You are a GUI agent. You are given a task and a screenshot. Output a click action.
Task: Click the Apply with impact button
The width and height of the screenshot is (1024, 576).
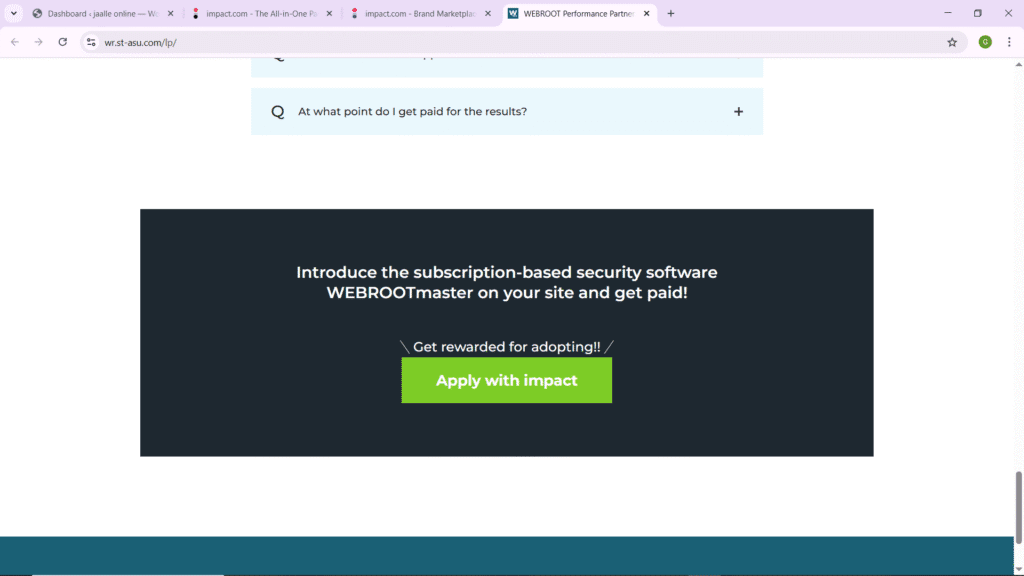[506, 380]
